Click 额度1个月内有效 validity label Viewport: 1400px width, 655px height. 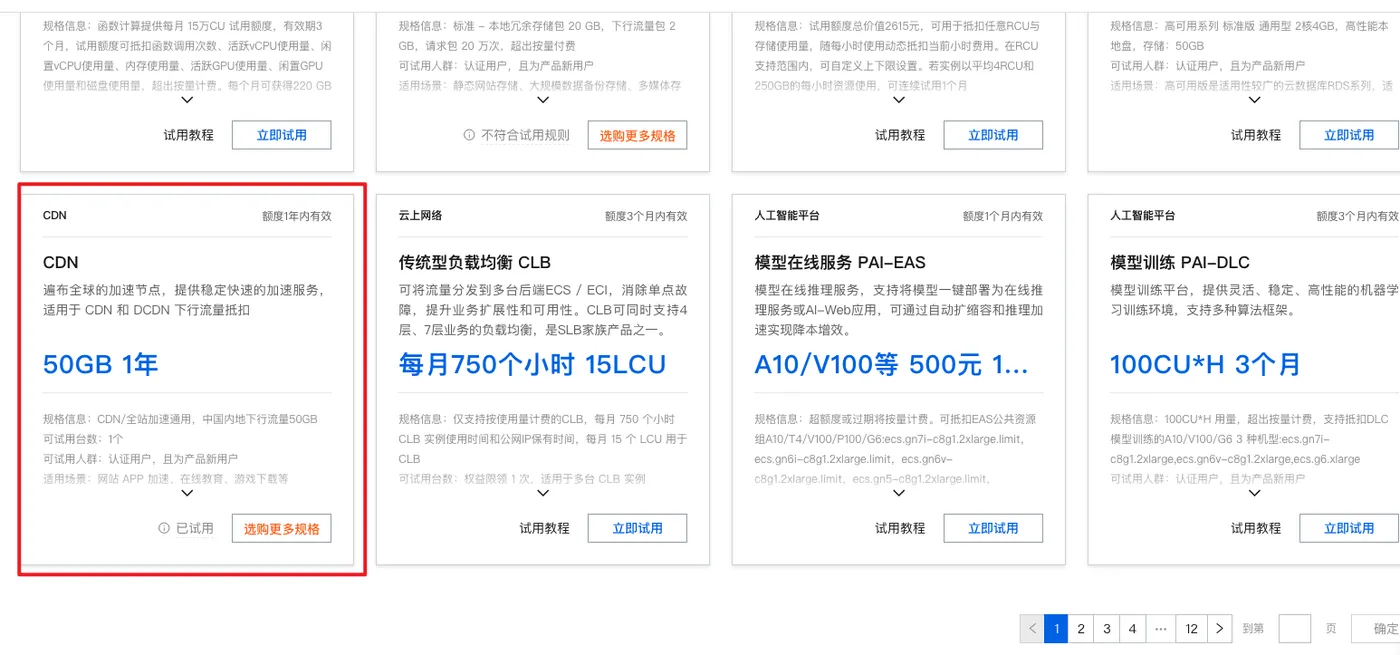(x=1003, y=216)
